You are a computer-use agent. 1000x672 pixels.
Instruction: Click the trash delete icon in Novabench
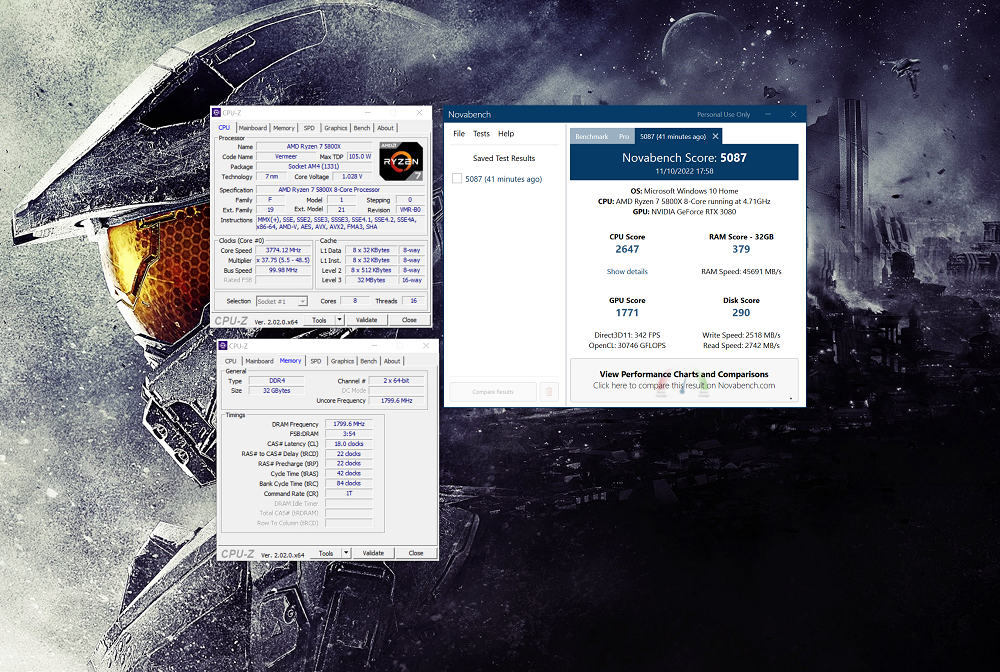[549, 391]
